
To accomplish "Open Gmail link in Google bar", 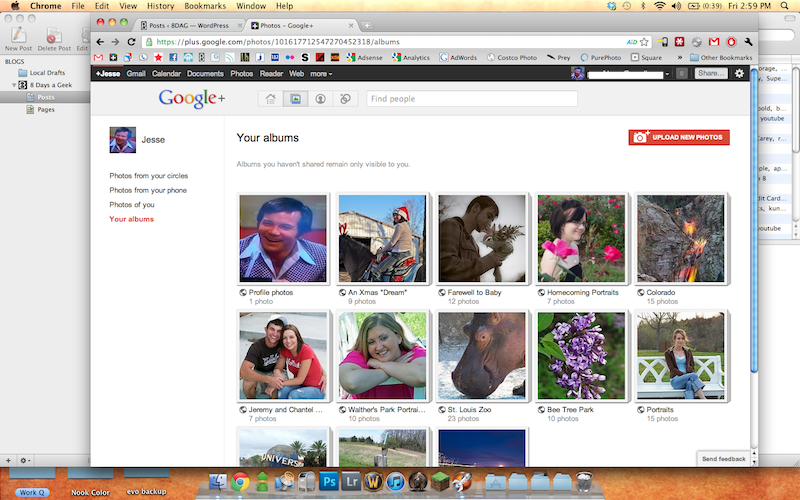I will pos(136,73).
